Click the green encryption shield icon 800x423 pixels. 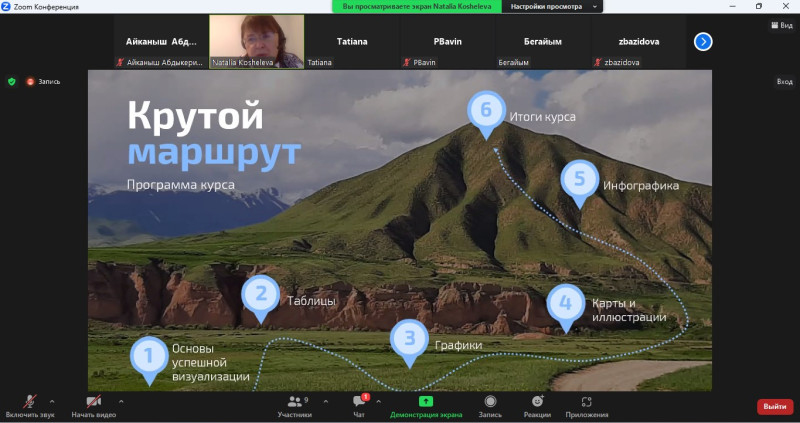12,81
